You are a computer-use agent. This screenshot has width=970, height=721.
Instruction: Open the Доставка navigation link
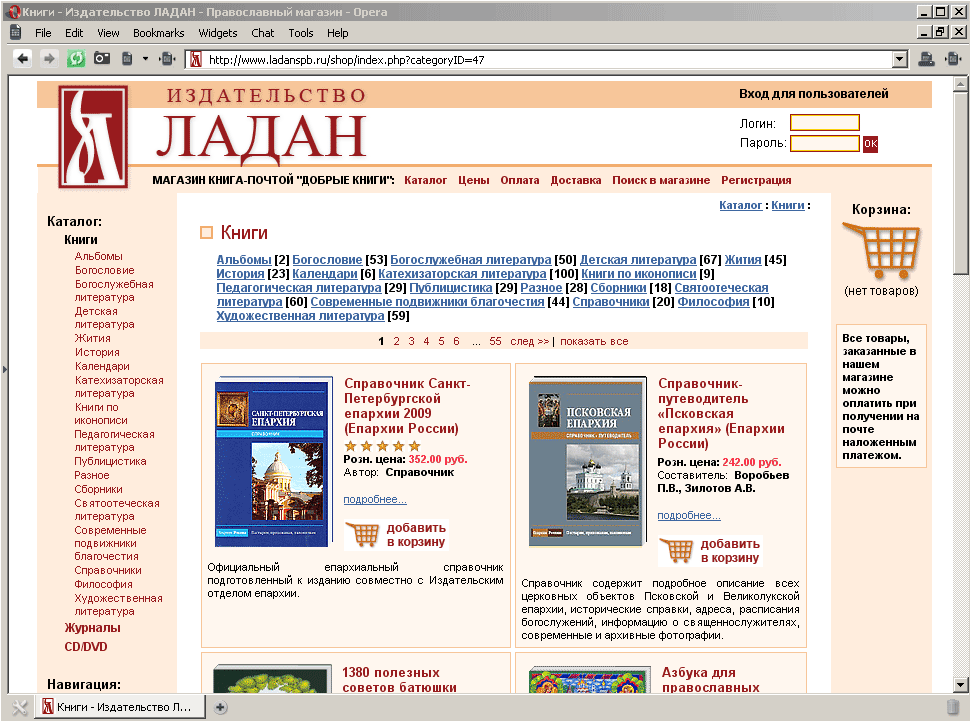[575, 180]
